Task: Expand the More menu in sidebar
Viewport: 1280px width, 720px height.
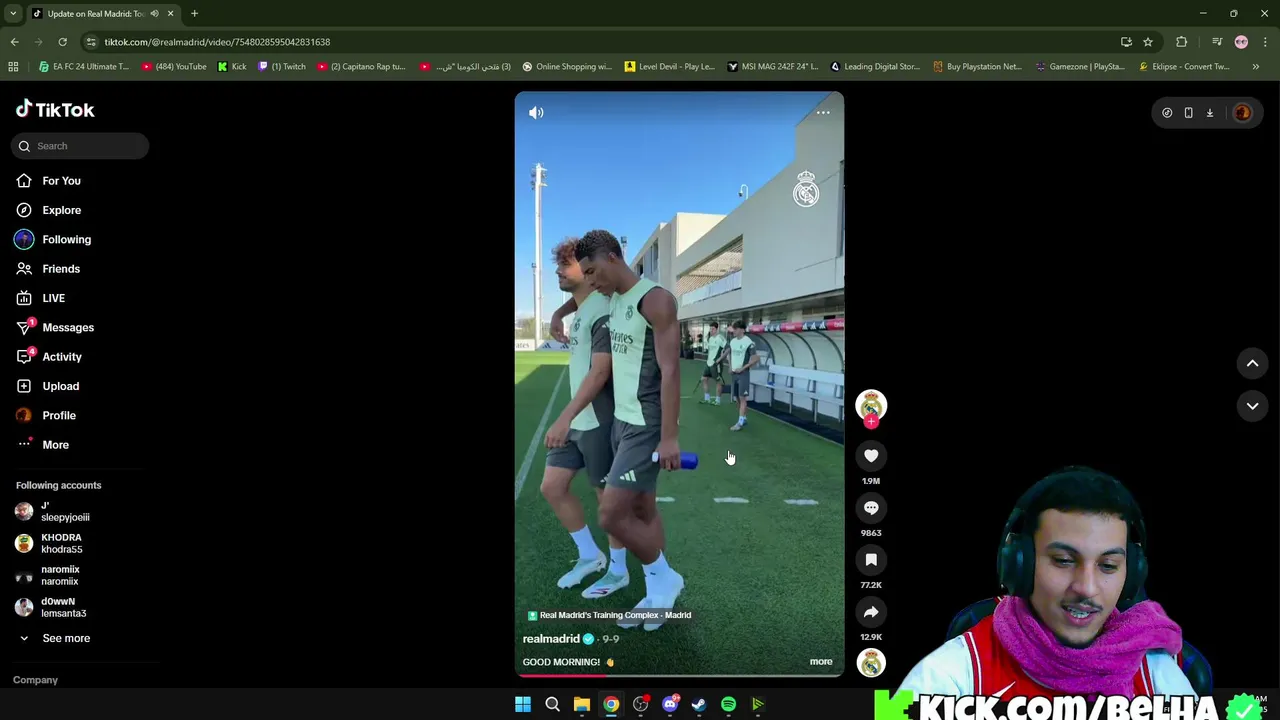Action: [55, 445]
